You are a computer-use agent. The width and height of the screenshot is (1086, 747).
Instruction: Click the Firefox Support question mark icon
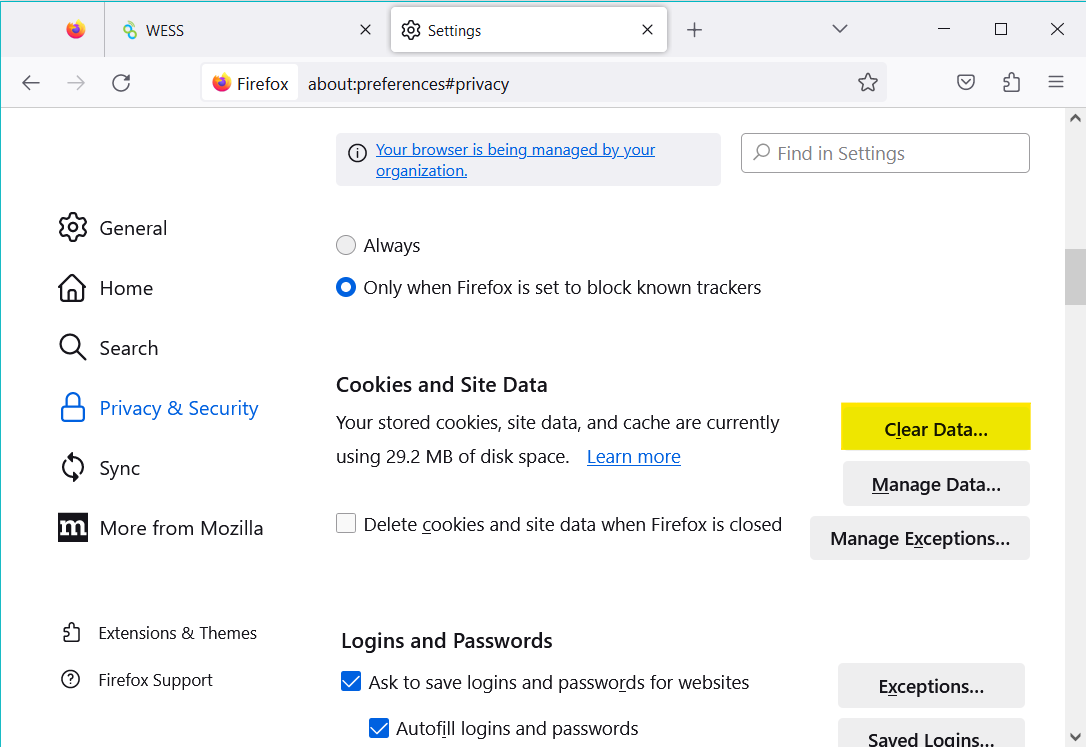pyautogui.click(x=71, y=679)
